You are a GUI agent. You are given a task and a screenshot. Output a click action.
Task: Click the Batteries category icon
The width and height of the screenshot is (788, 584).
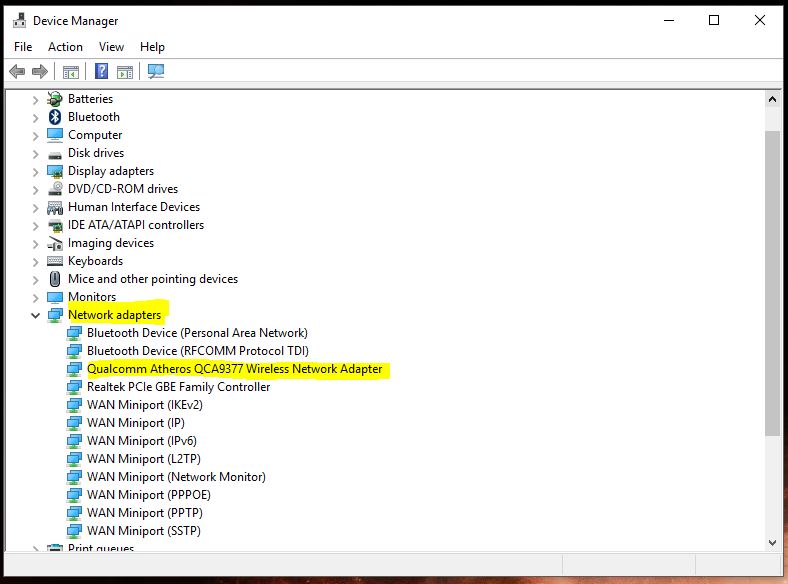tap(55, 99)
